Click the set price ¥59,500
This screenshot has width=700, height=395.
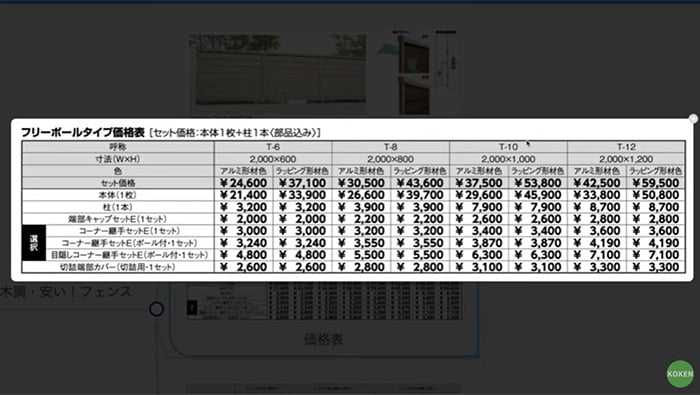click(x=656, y=183)
